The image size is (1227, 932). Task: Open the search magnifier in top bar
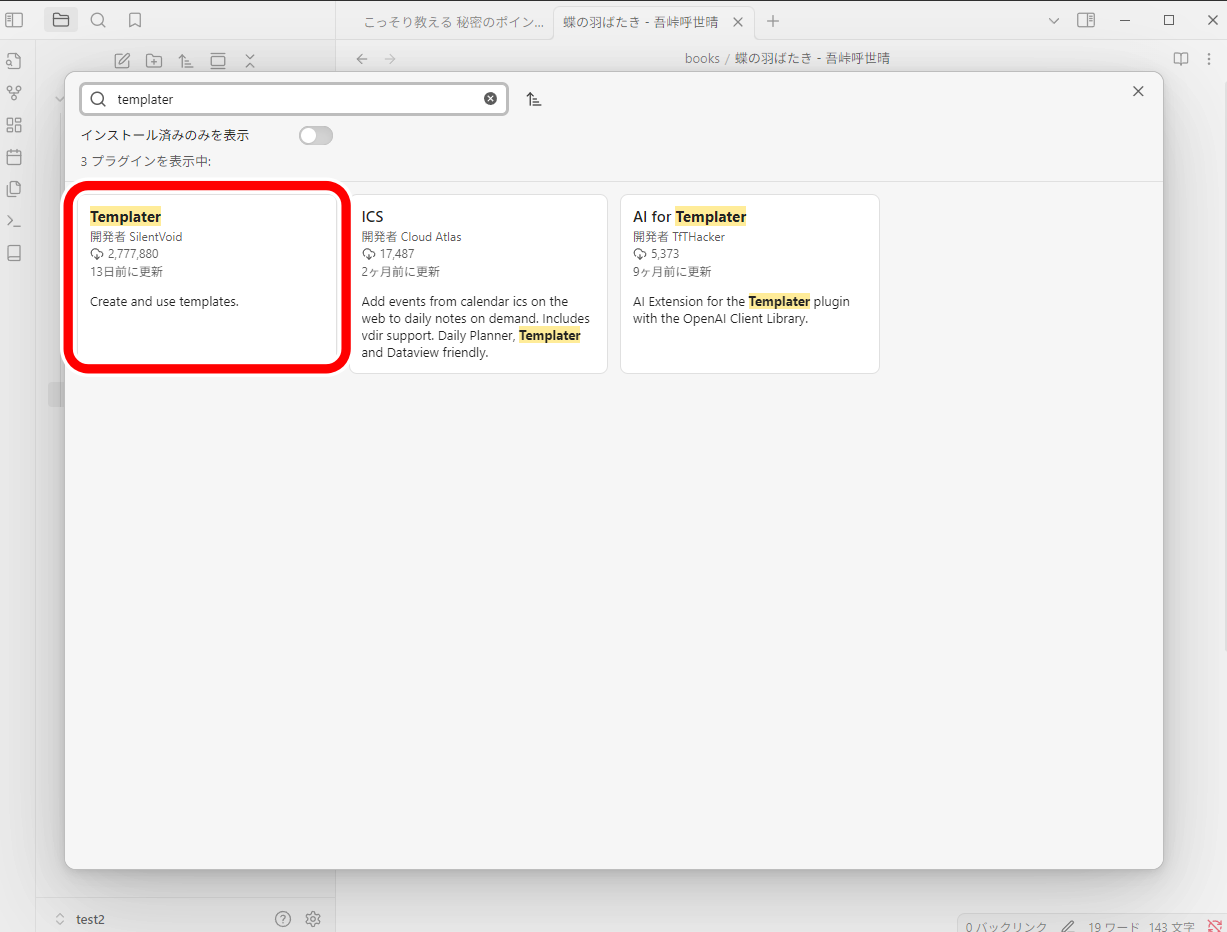98,20
